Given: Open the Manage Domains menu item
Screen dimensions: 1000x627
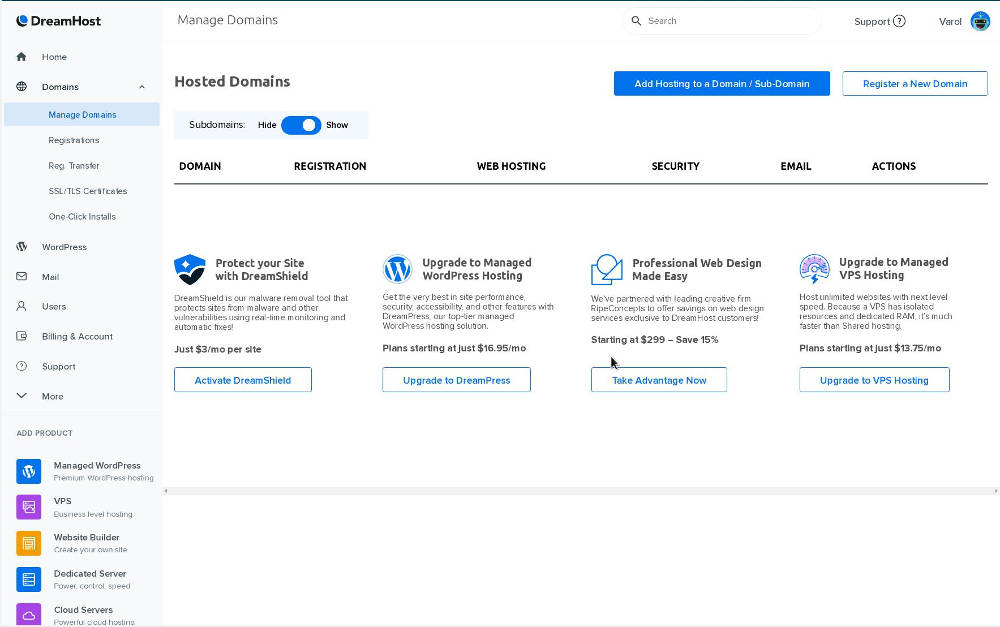Looking at the screenshot, I should [82, 115].
